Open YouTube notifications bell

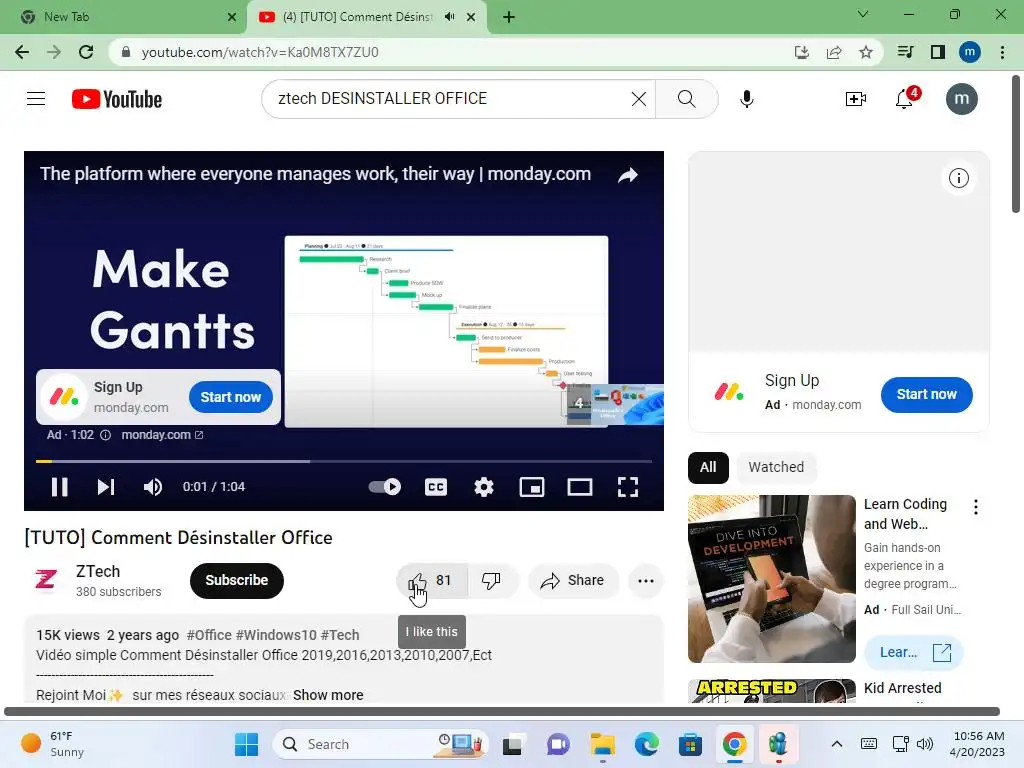click(904, 99)
